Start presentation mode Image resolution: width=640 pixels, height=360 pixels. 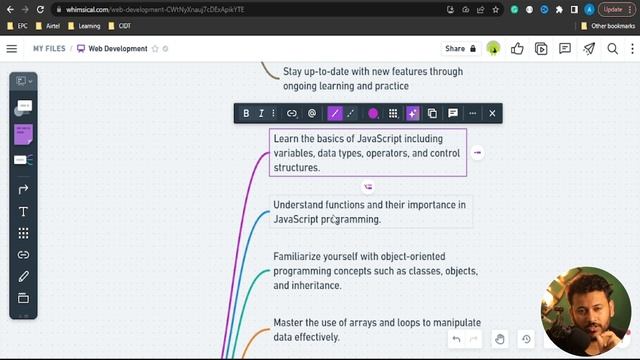coord(541,49)
